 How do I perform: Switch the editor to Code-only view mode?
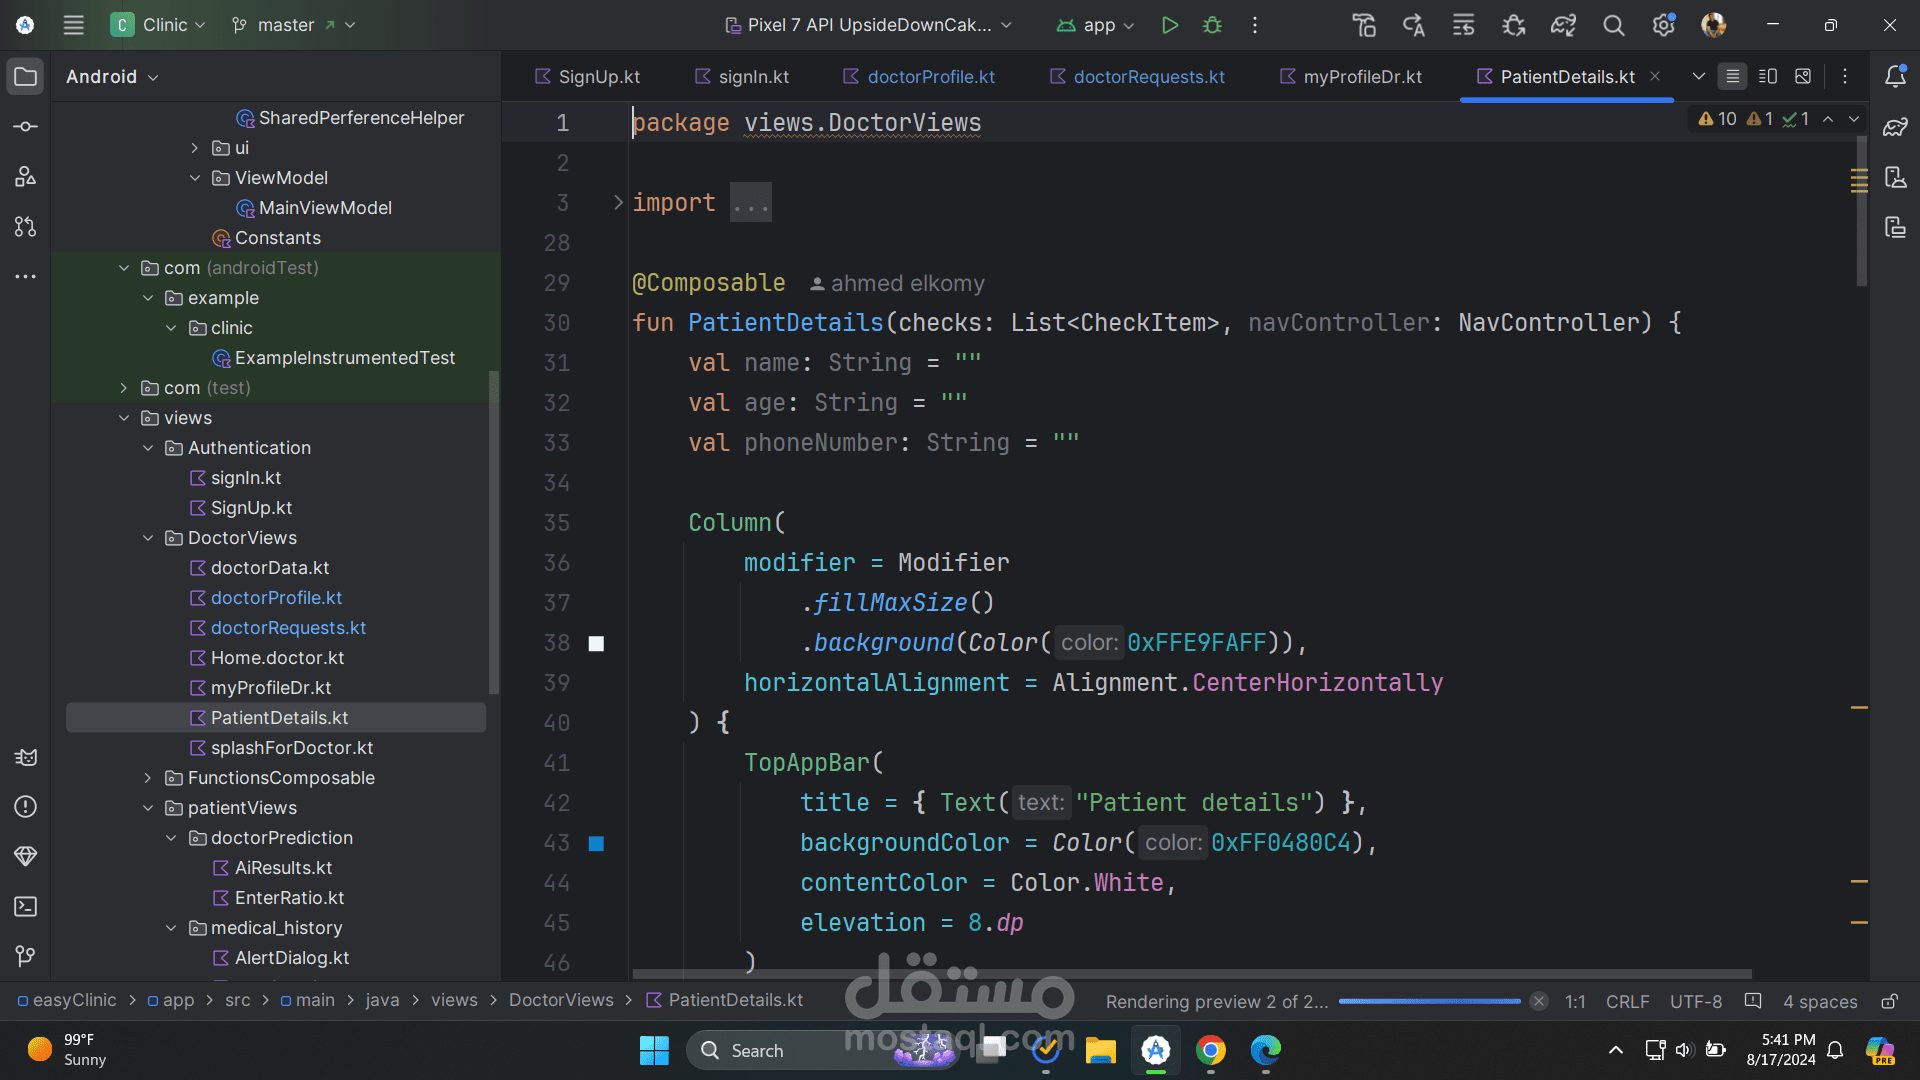tap(1732, 77)
